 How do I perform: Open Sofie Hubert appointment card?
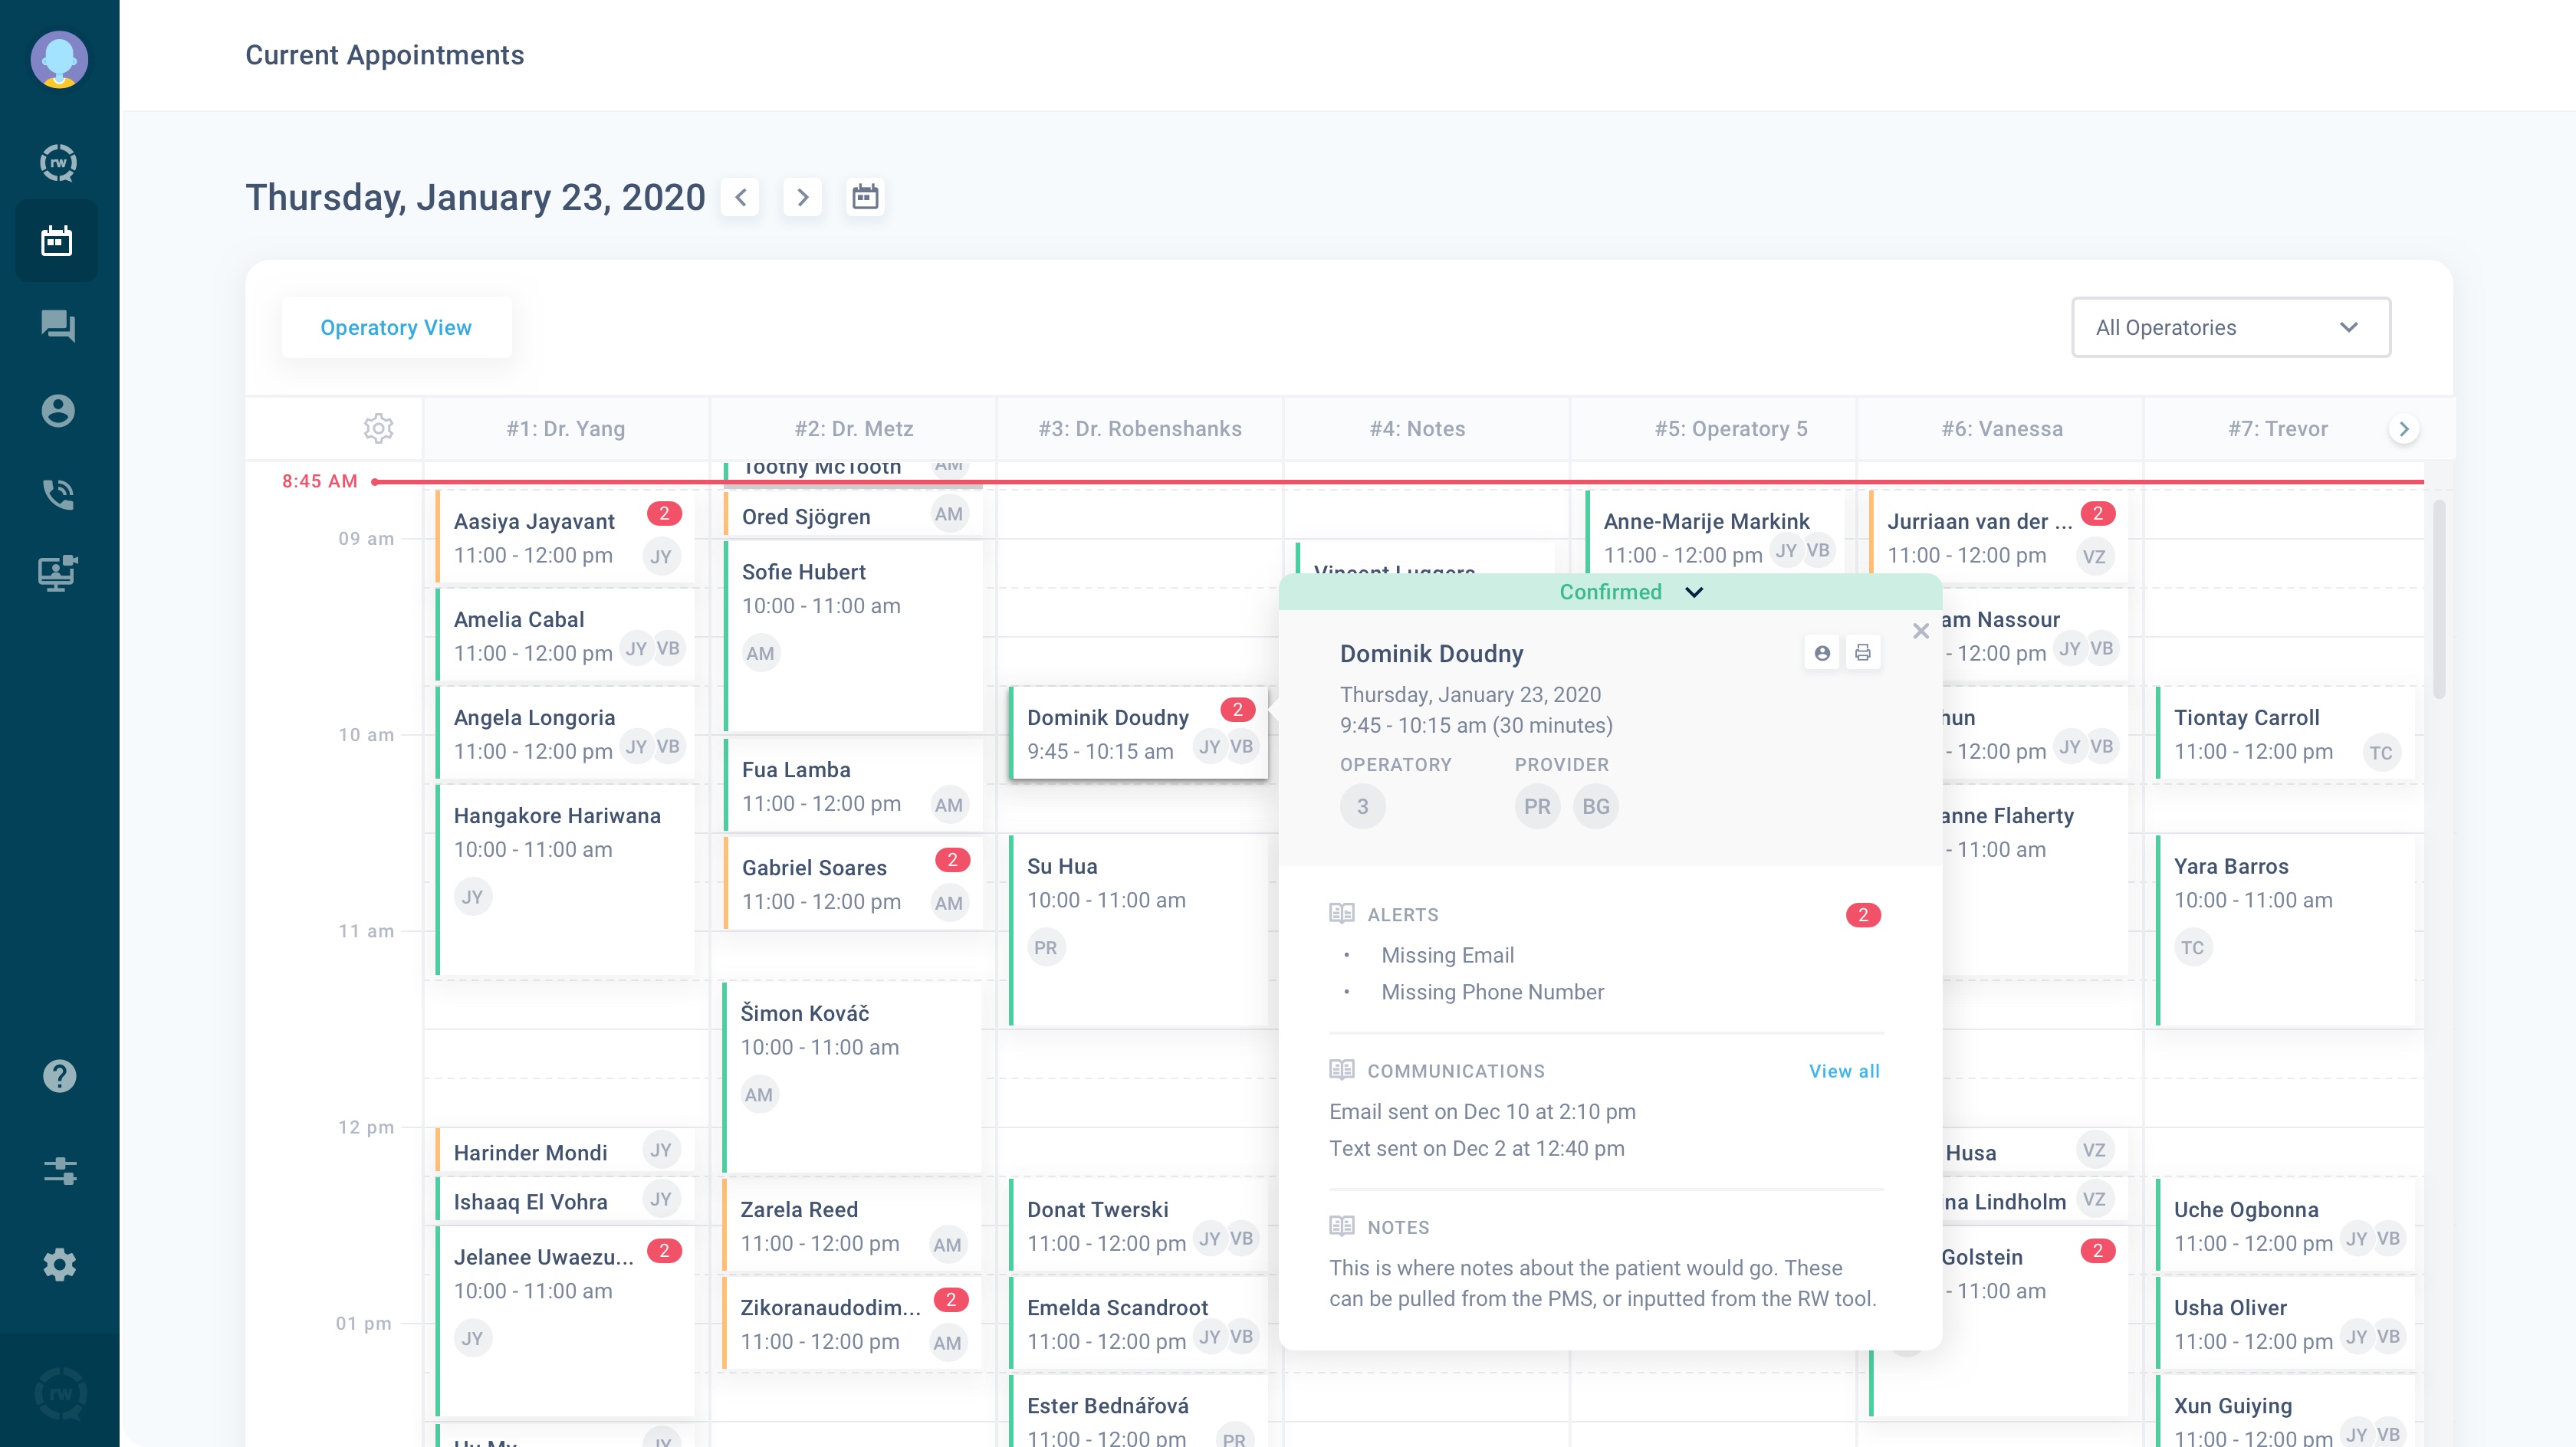854,636
